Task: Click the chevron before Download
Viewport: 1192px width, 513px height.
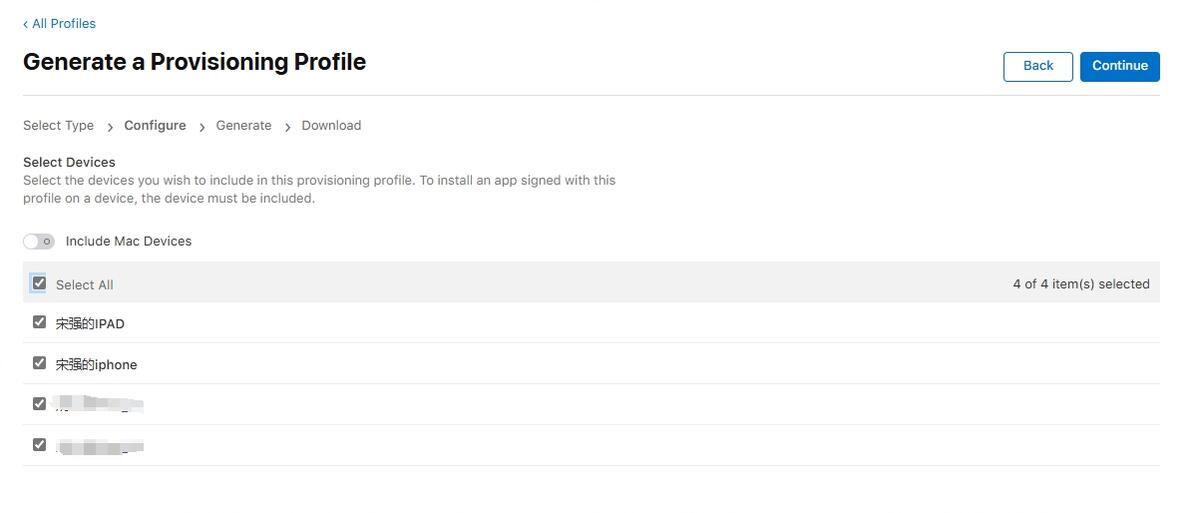Action: tap(288, 127)
